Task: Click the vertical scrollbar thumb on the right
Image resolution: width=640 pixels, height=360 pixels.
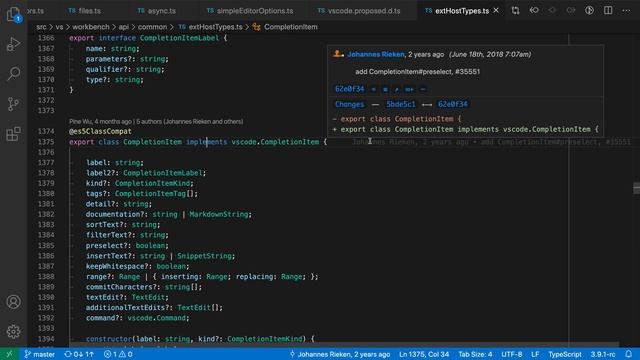Action: click(636, 188)
